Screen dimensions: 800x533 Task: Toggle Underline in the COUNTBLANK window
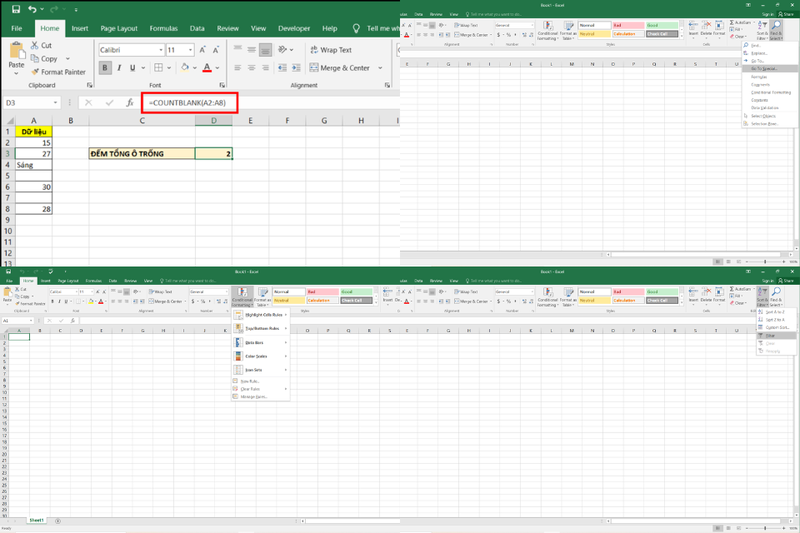point(133,67)
